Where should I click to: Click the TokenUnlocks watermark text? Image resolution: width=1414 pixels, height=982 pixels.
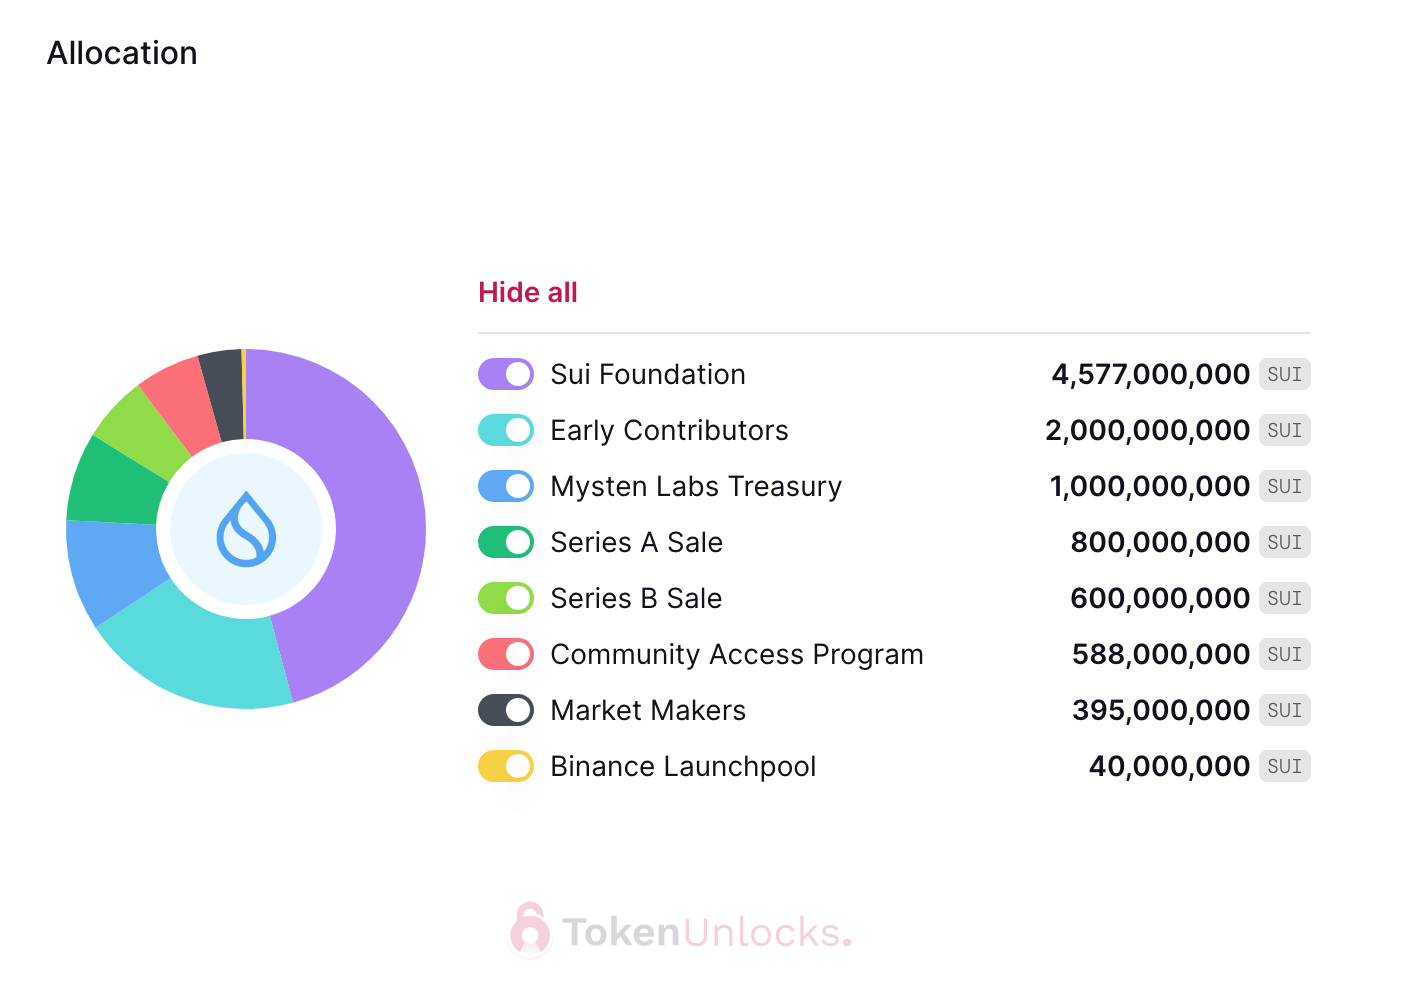[x=705, y=932]
